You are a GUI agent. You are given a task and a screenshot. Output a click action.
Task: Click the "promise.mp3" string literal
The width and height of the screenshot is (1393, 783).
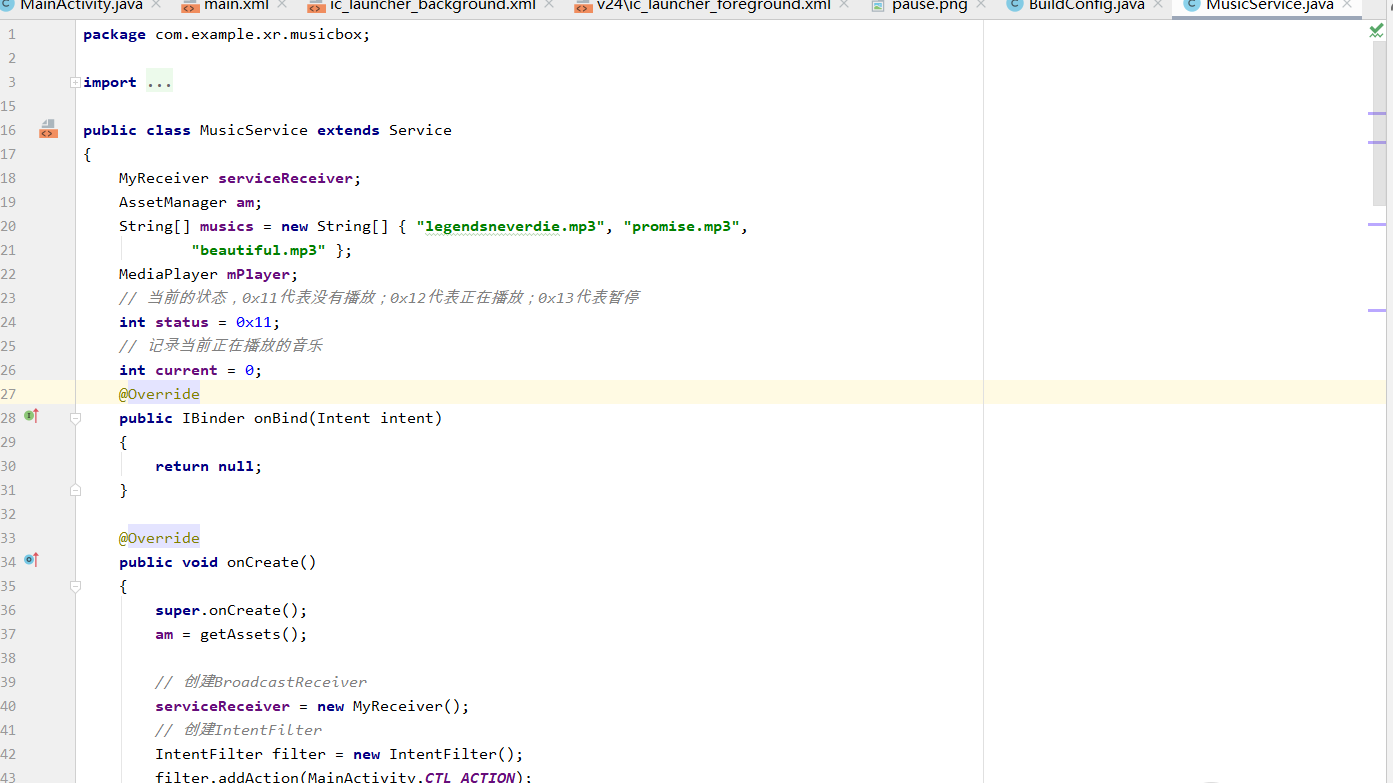(x=681, y=226)
